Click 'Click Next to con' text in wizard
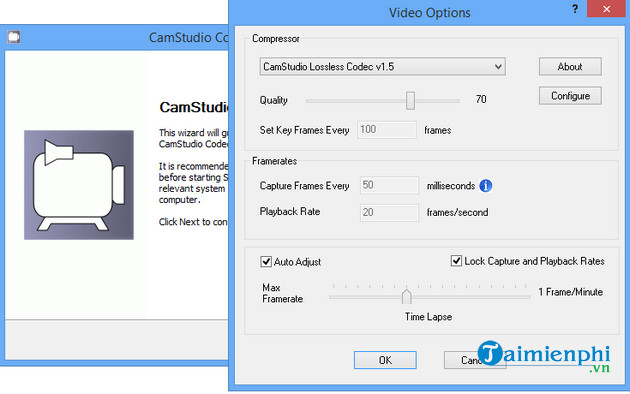The width and height of the screenshot is (630, 394). click(x=193, y=222)
